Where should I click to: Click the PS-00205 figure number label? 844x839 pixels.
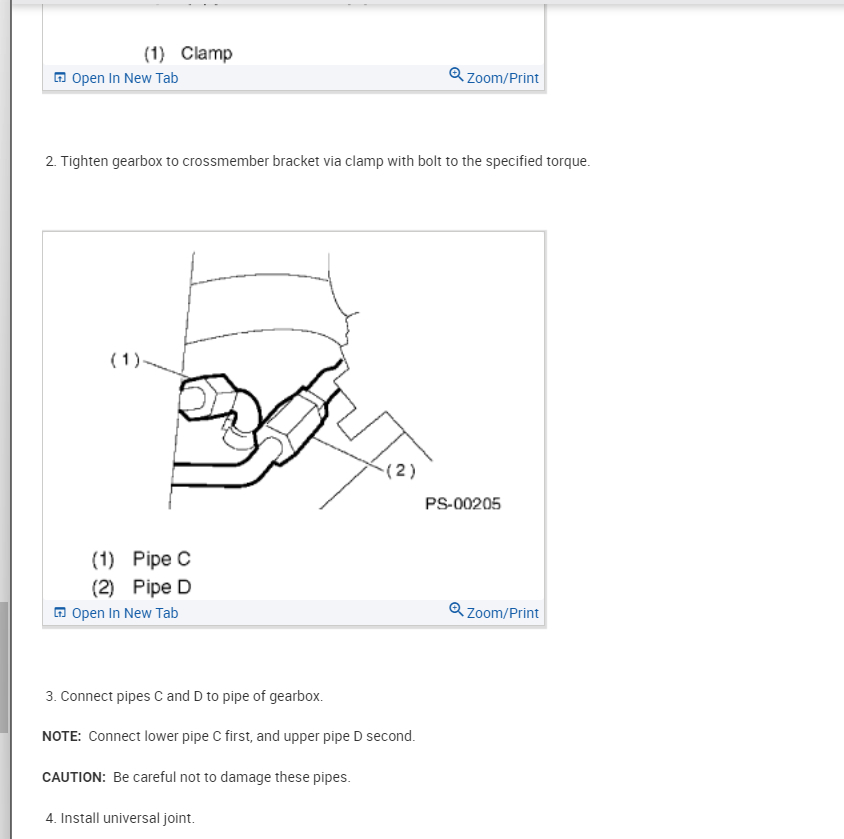click(x=463, y=504)
